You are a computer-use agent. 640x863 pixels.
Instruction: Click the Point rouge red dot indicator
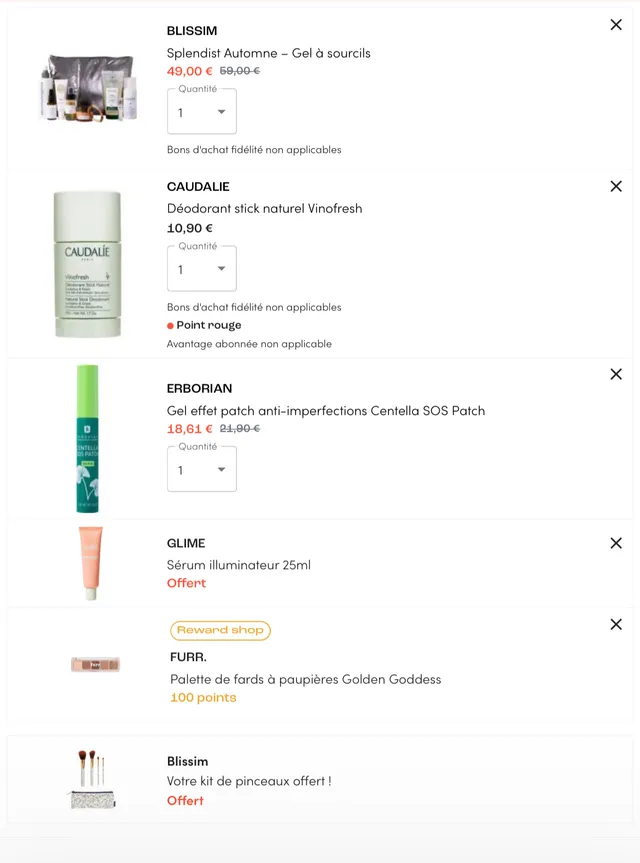[x=171, y=326]
